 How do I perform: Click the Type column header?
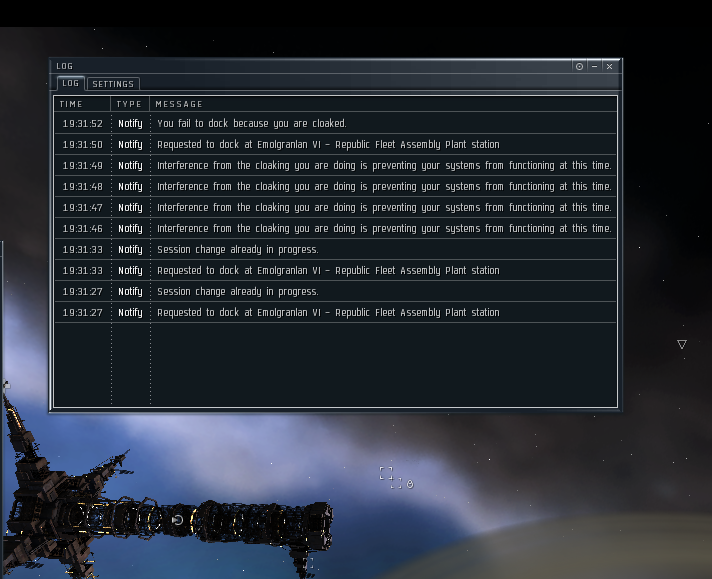pyautogui.click(x=130, y=104)
